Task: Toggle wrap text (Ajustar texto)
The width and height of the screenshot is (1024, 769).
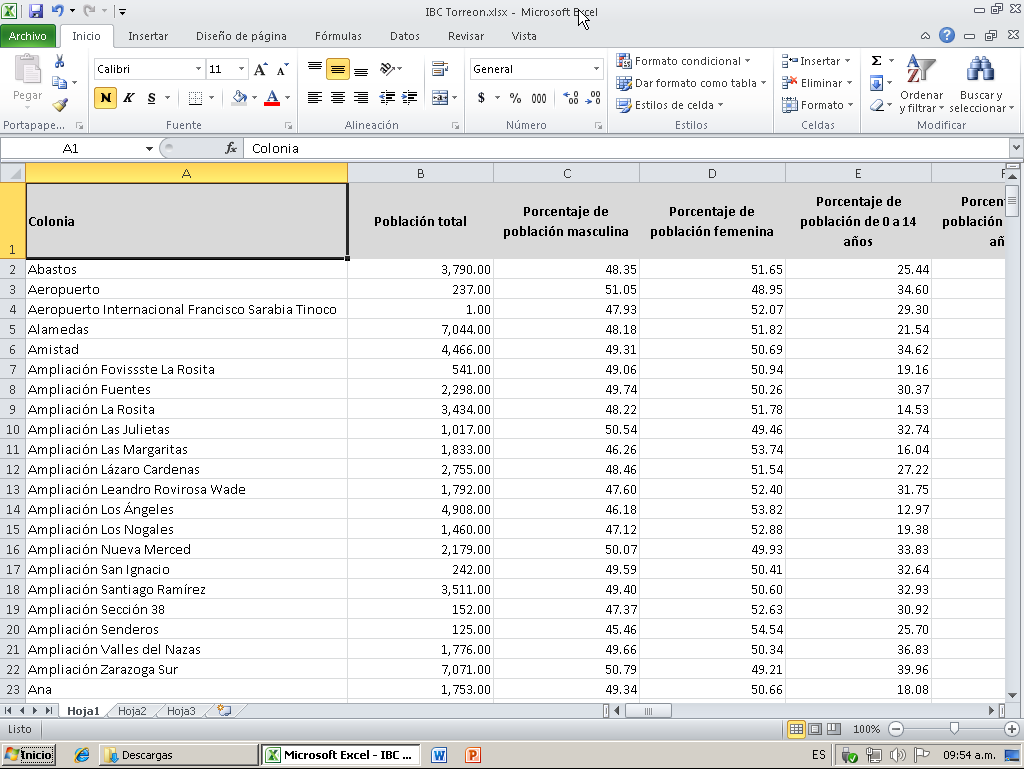Action: click(440, 69)
